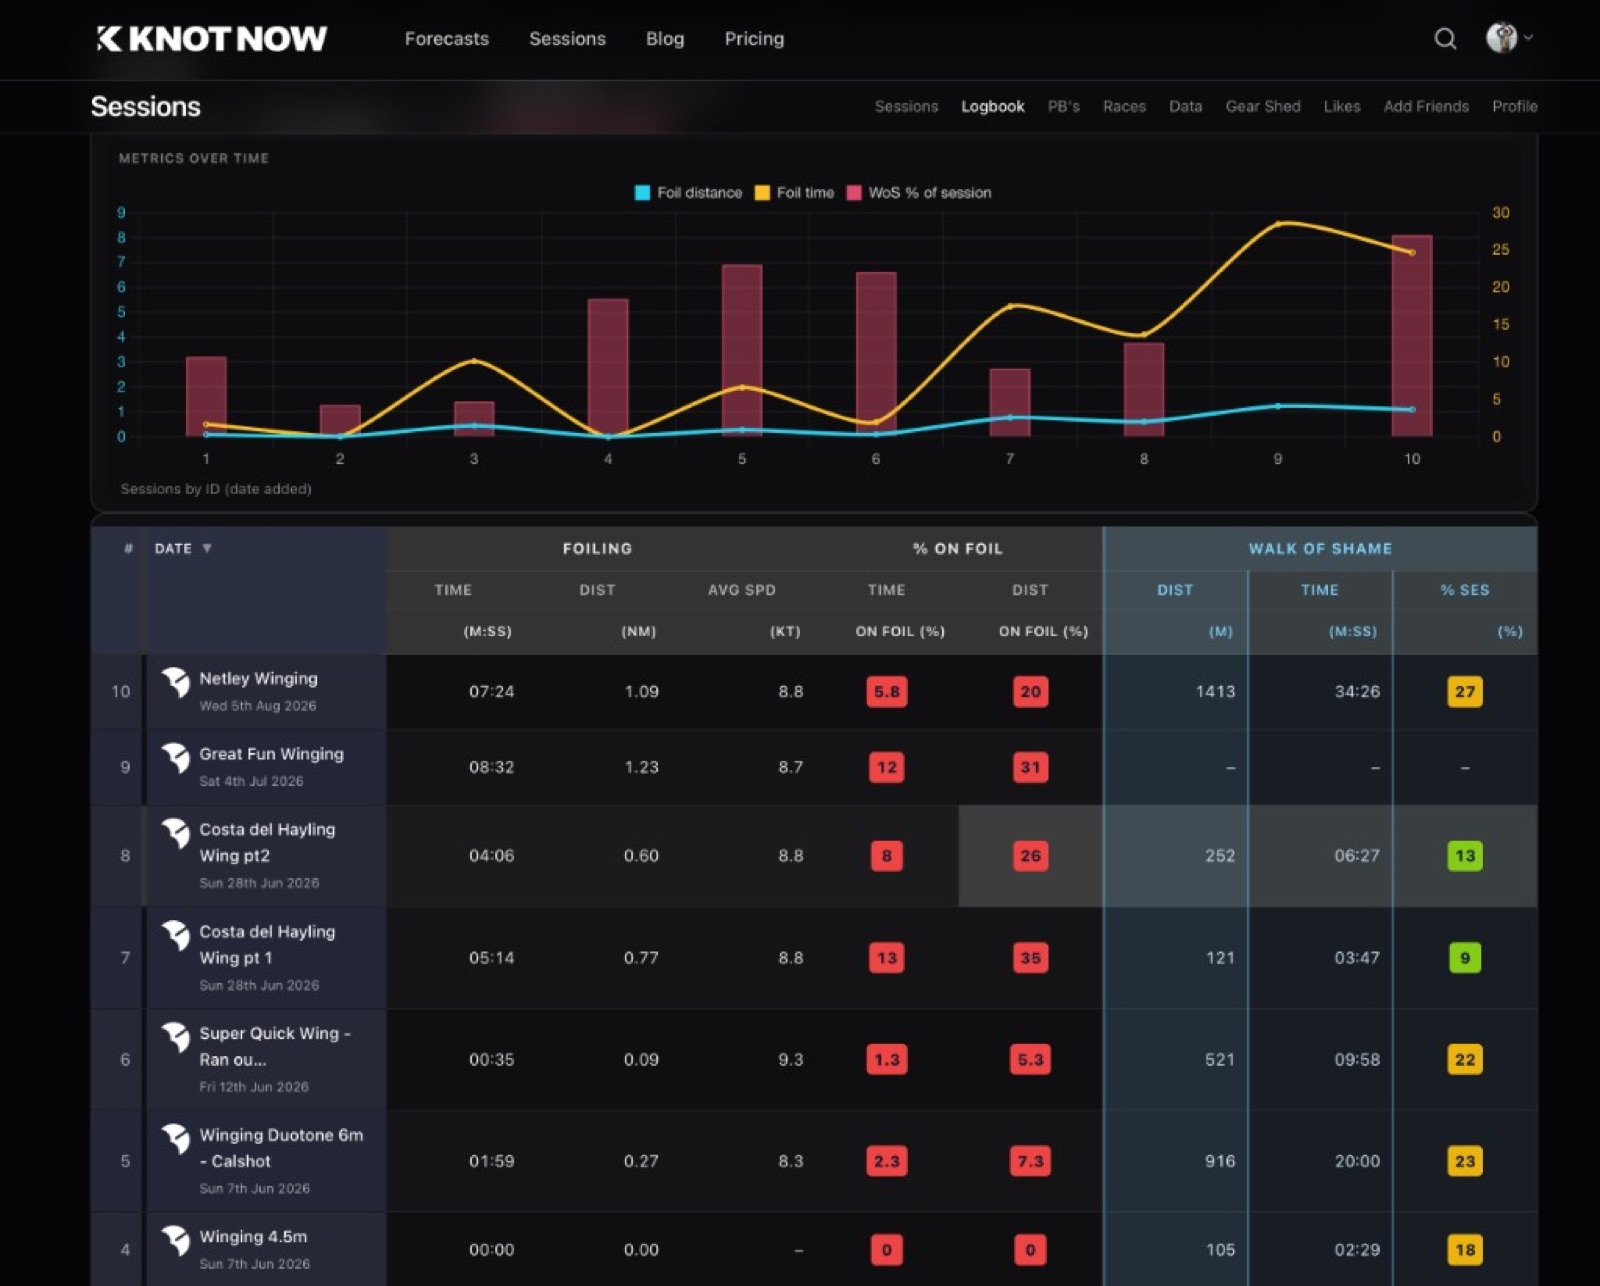Switch to Sessions sub-tab
1600x1286 pixels.
(x=906, y=106)
